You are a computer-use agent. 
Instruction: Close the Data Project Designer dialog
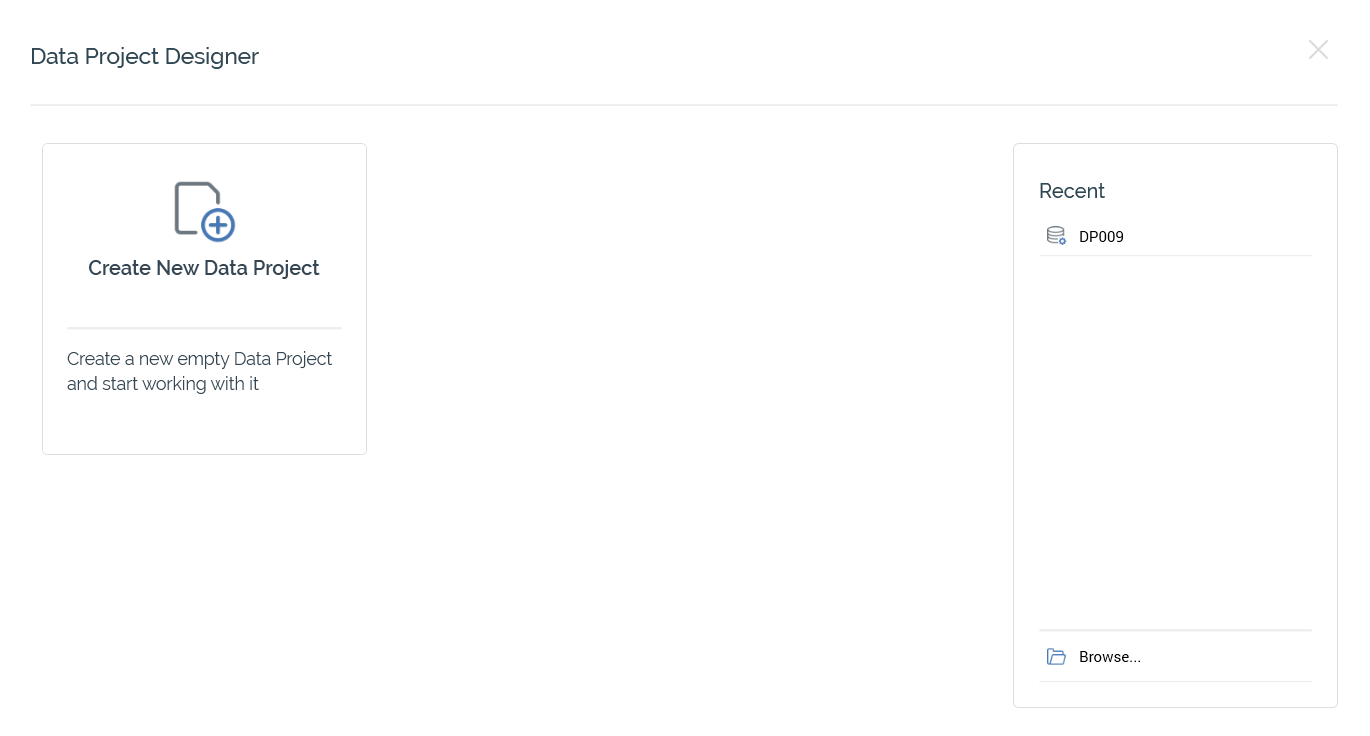[x=1318, y=50]
